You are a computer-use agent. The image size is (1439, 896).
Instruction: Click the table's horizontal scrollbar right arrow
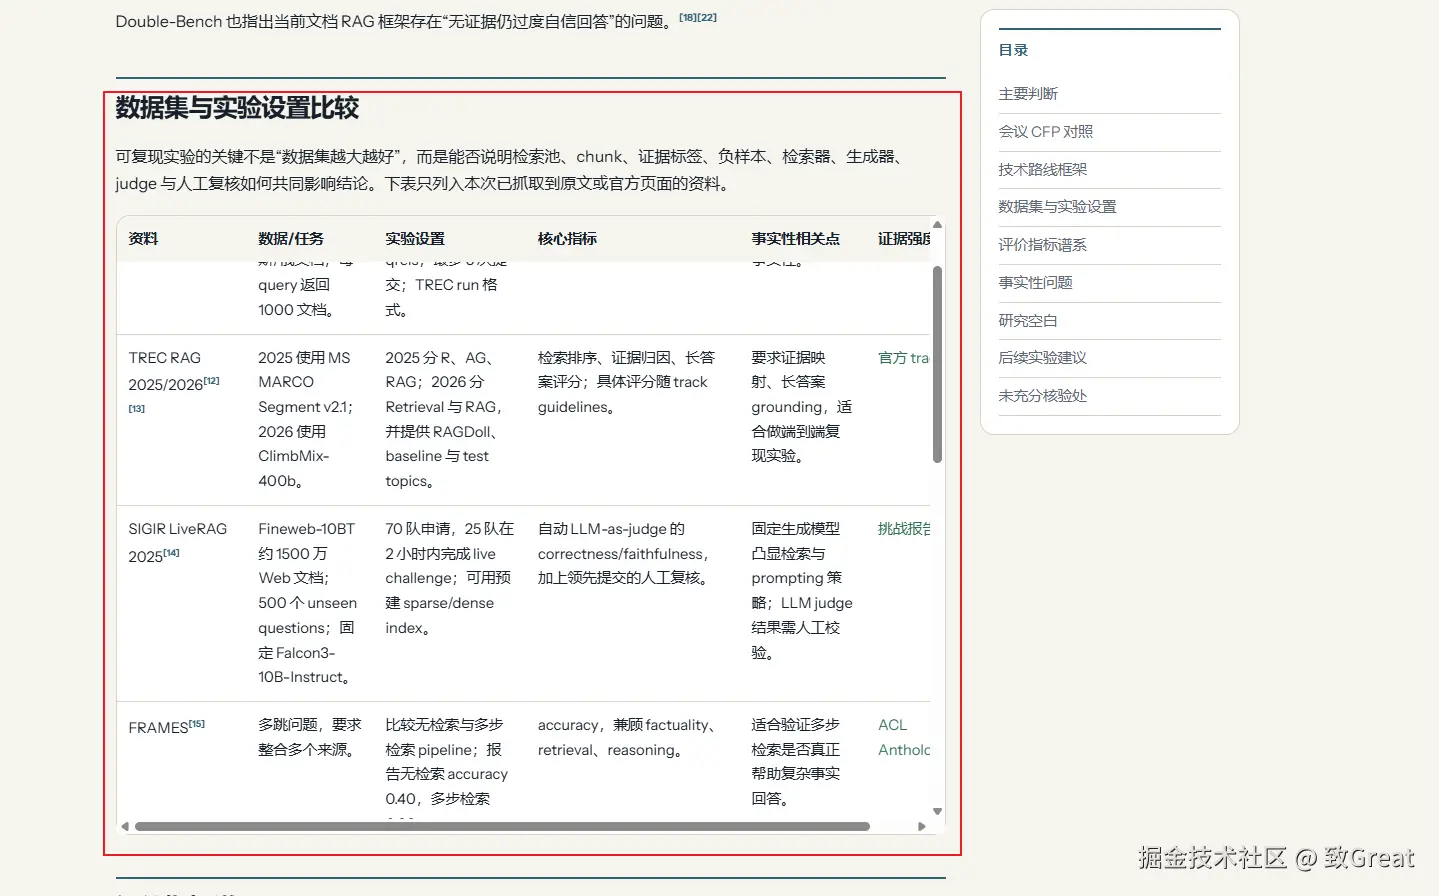(922, 827)
